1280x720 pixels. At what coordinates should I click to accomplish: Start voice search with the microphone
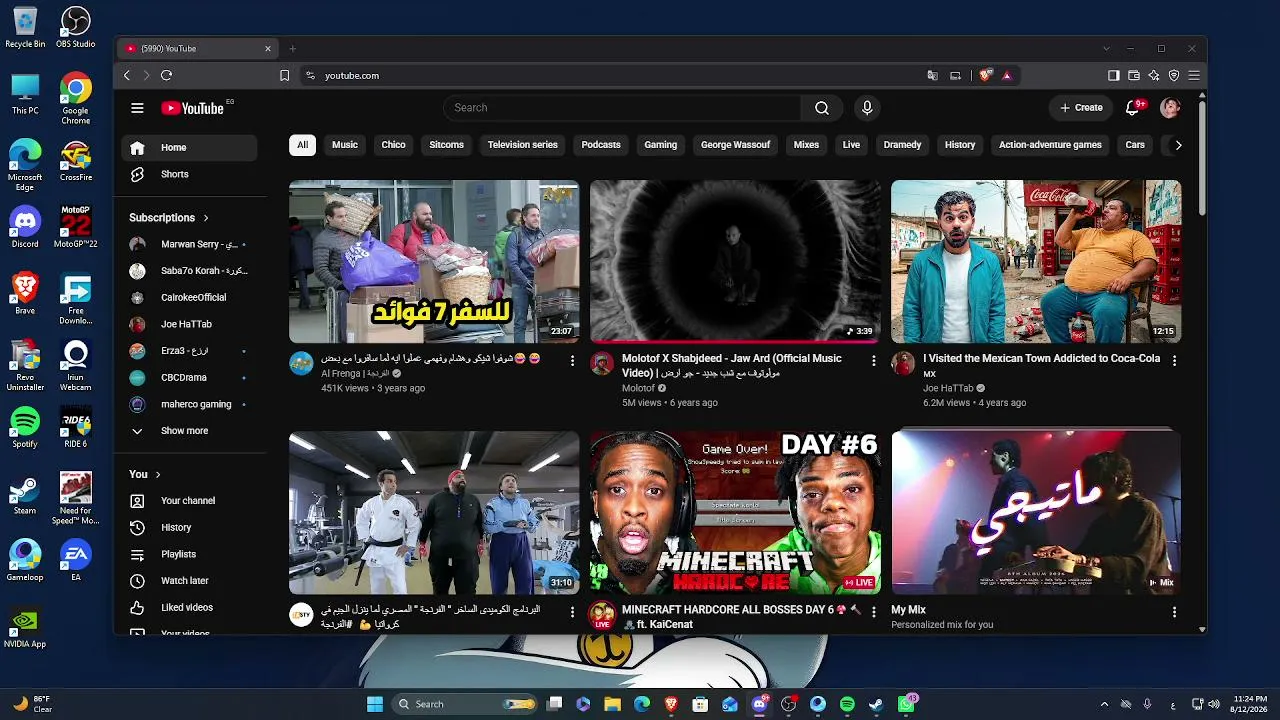point(867,108)
